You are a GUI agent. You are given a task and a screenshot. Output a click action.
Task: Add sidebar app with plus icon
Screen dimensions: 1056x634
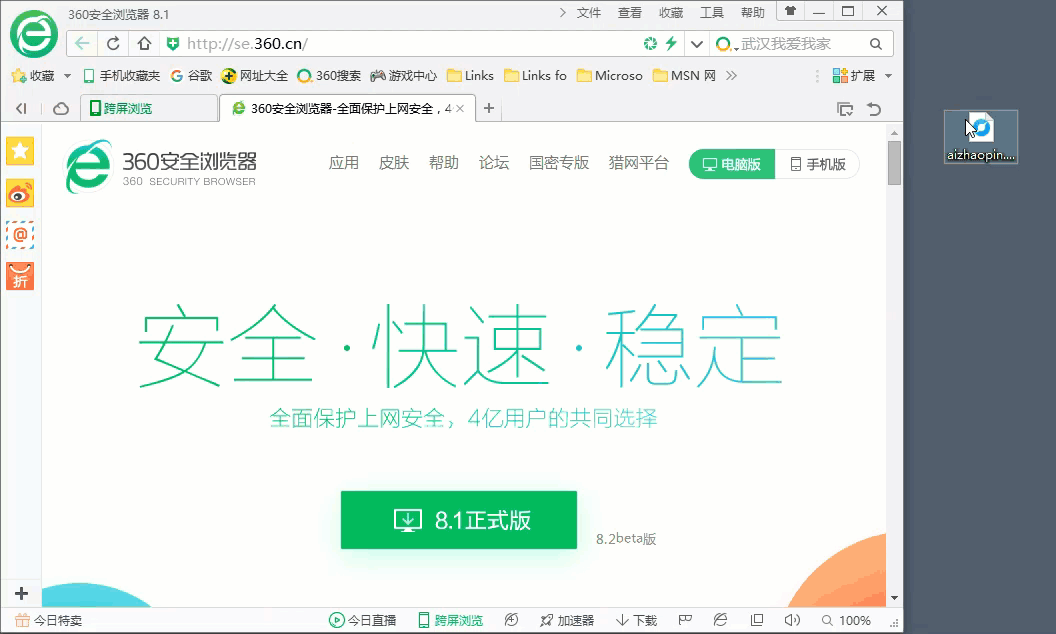21,593
